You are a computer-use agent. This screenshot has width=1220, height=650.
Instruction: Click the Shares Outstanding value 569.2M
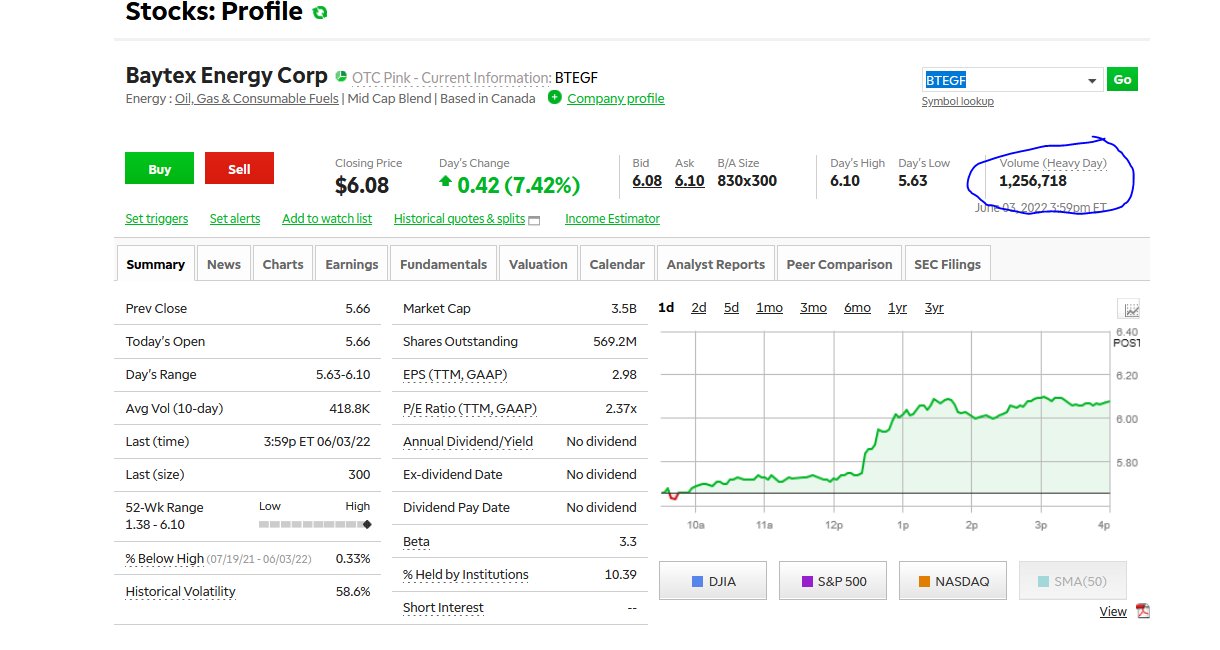coord(615,341)
